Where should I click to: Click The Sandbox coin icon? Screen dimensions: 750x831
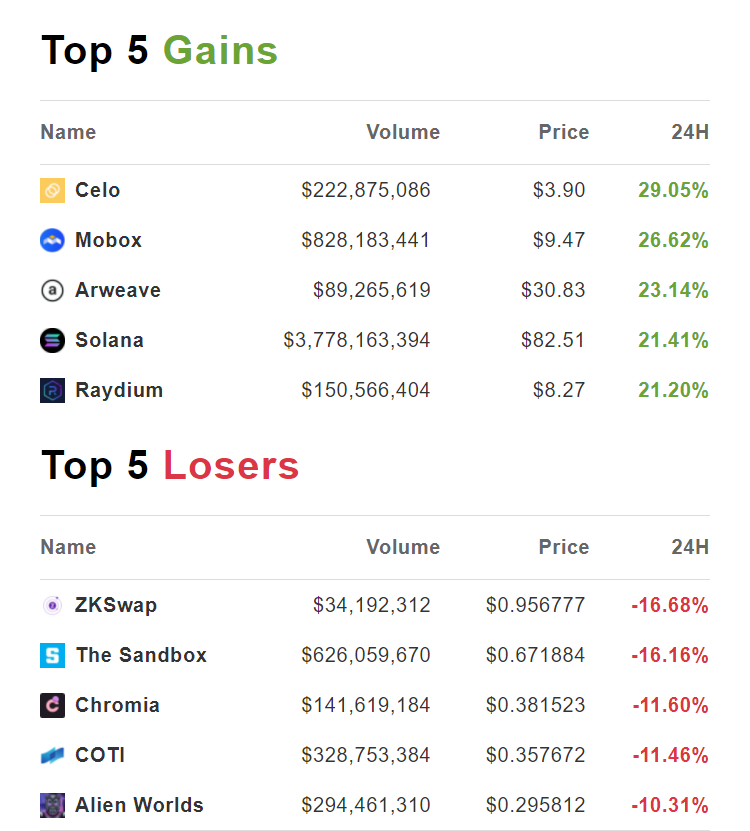pos(52,655)
